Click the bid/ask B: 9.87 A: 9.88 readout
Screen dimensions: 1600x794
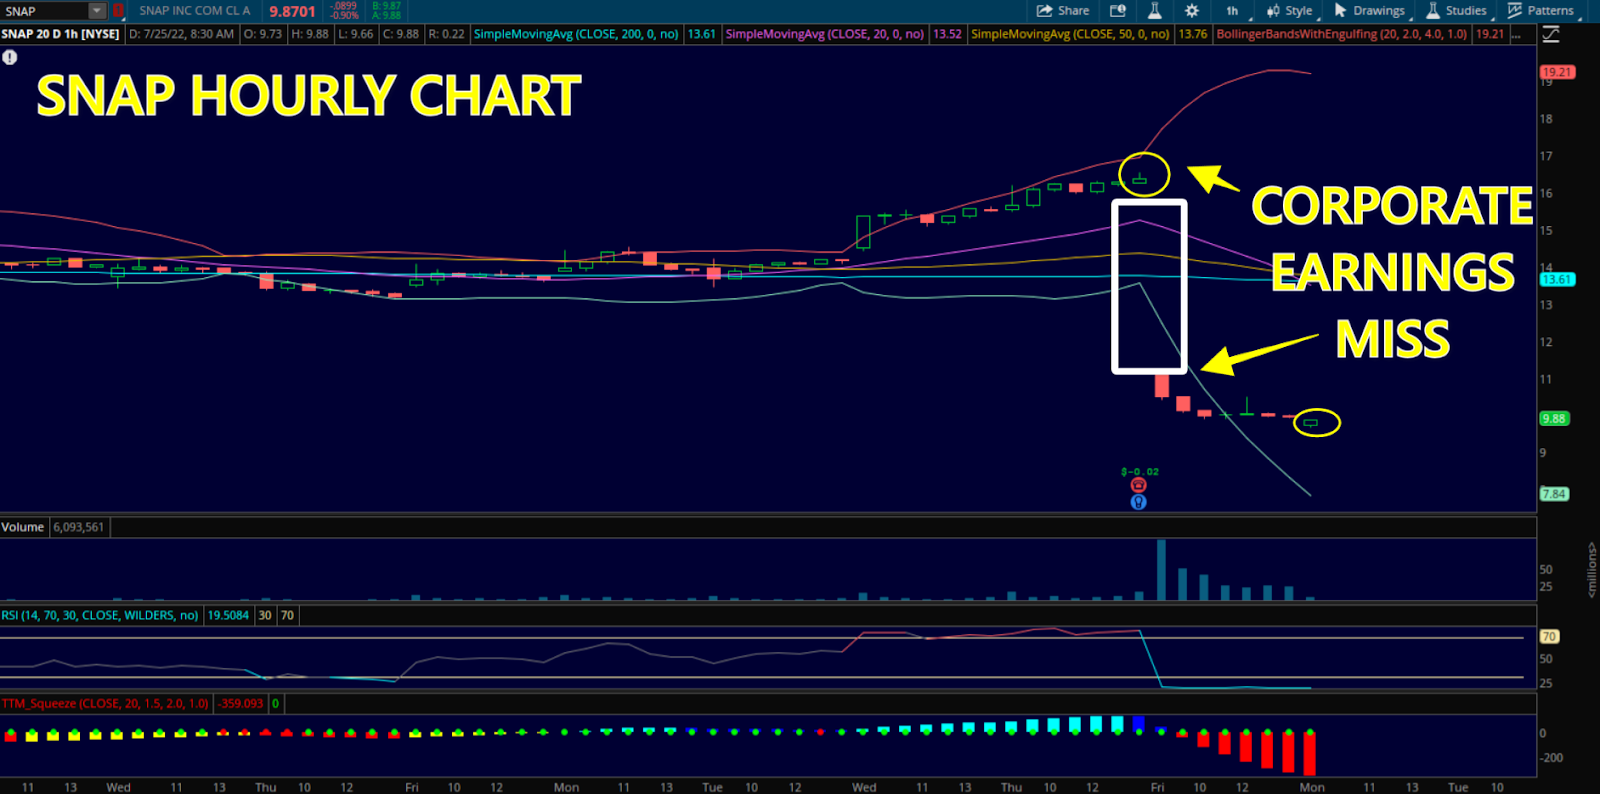386,11
